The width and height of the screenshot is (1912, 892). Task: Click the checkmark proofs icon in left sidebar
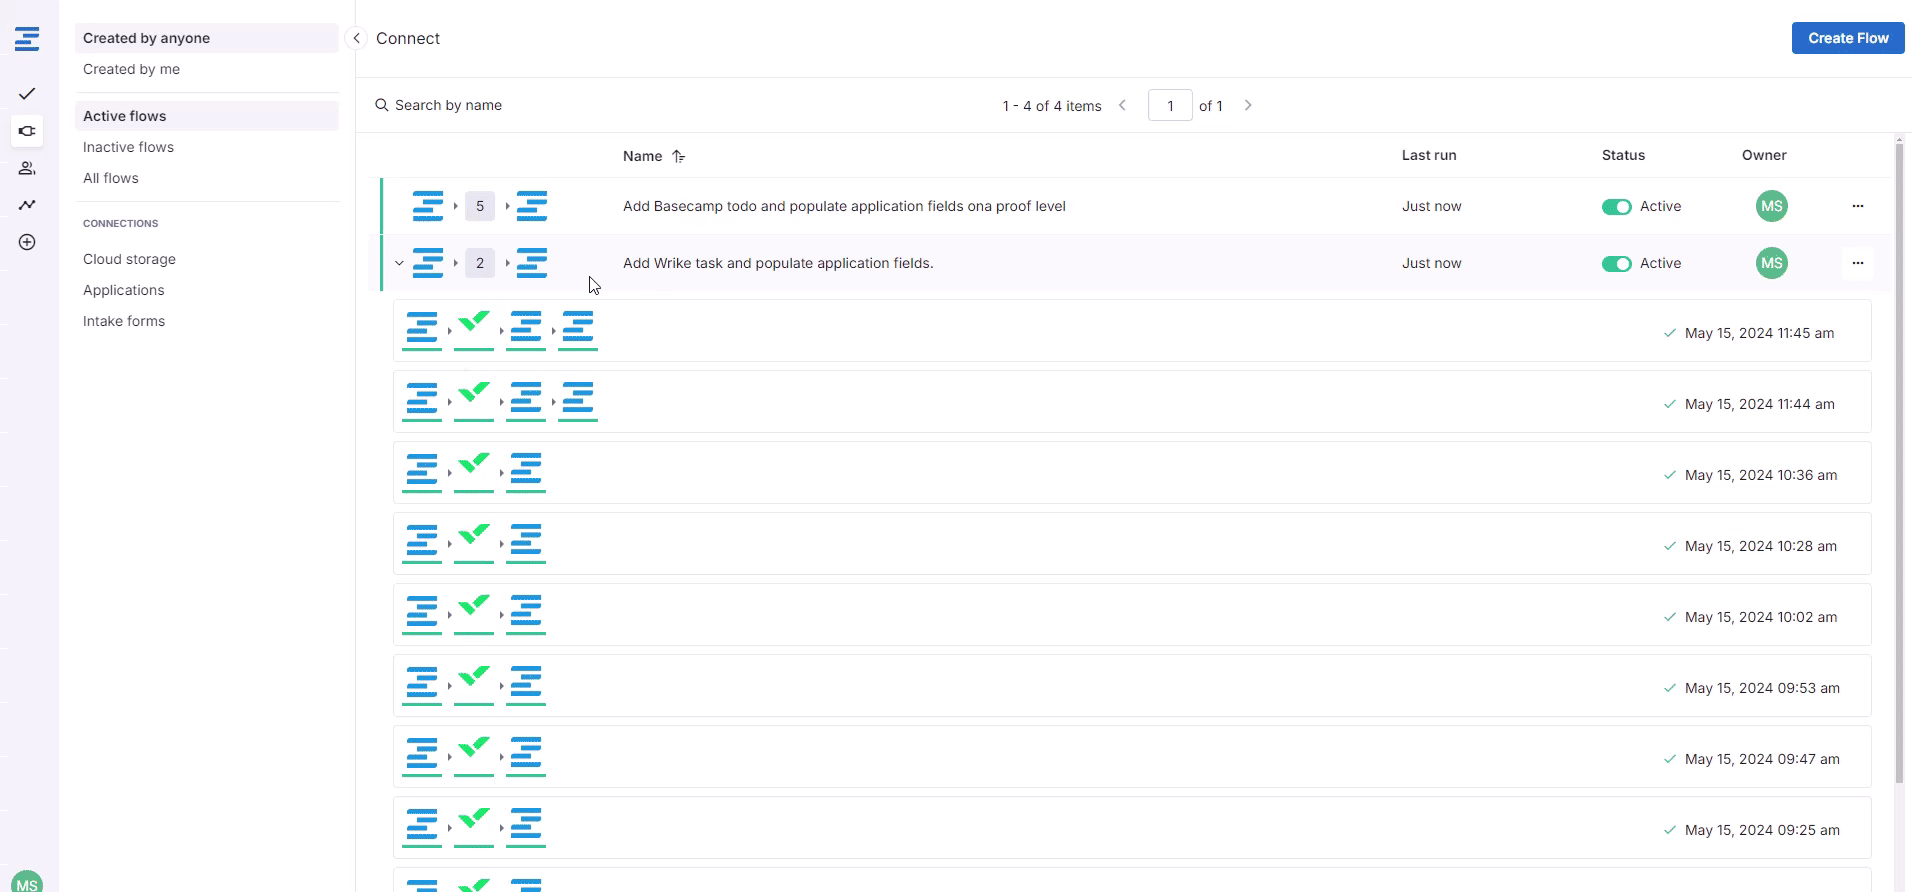click(27, 94)
